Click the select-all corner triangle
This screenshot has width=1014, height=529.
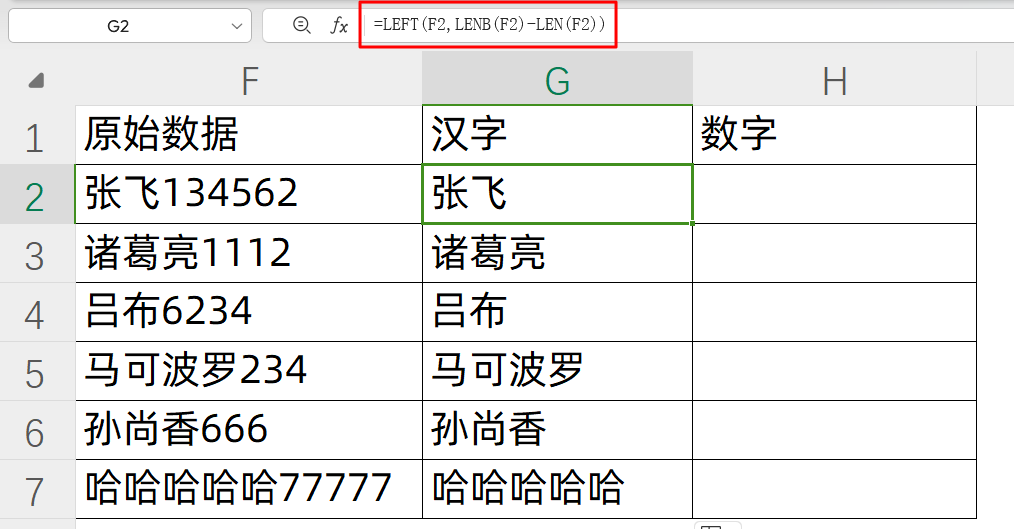tap(37, 80)
